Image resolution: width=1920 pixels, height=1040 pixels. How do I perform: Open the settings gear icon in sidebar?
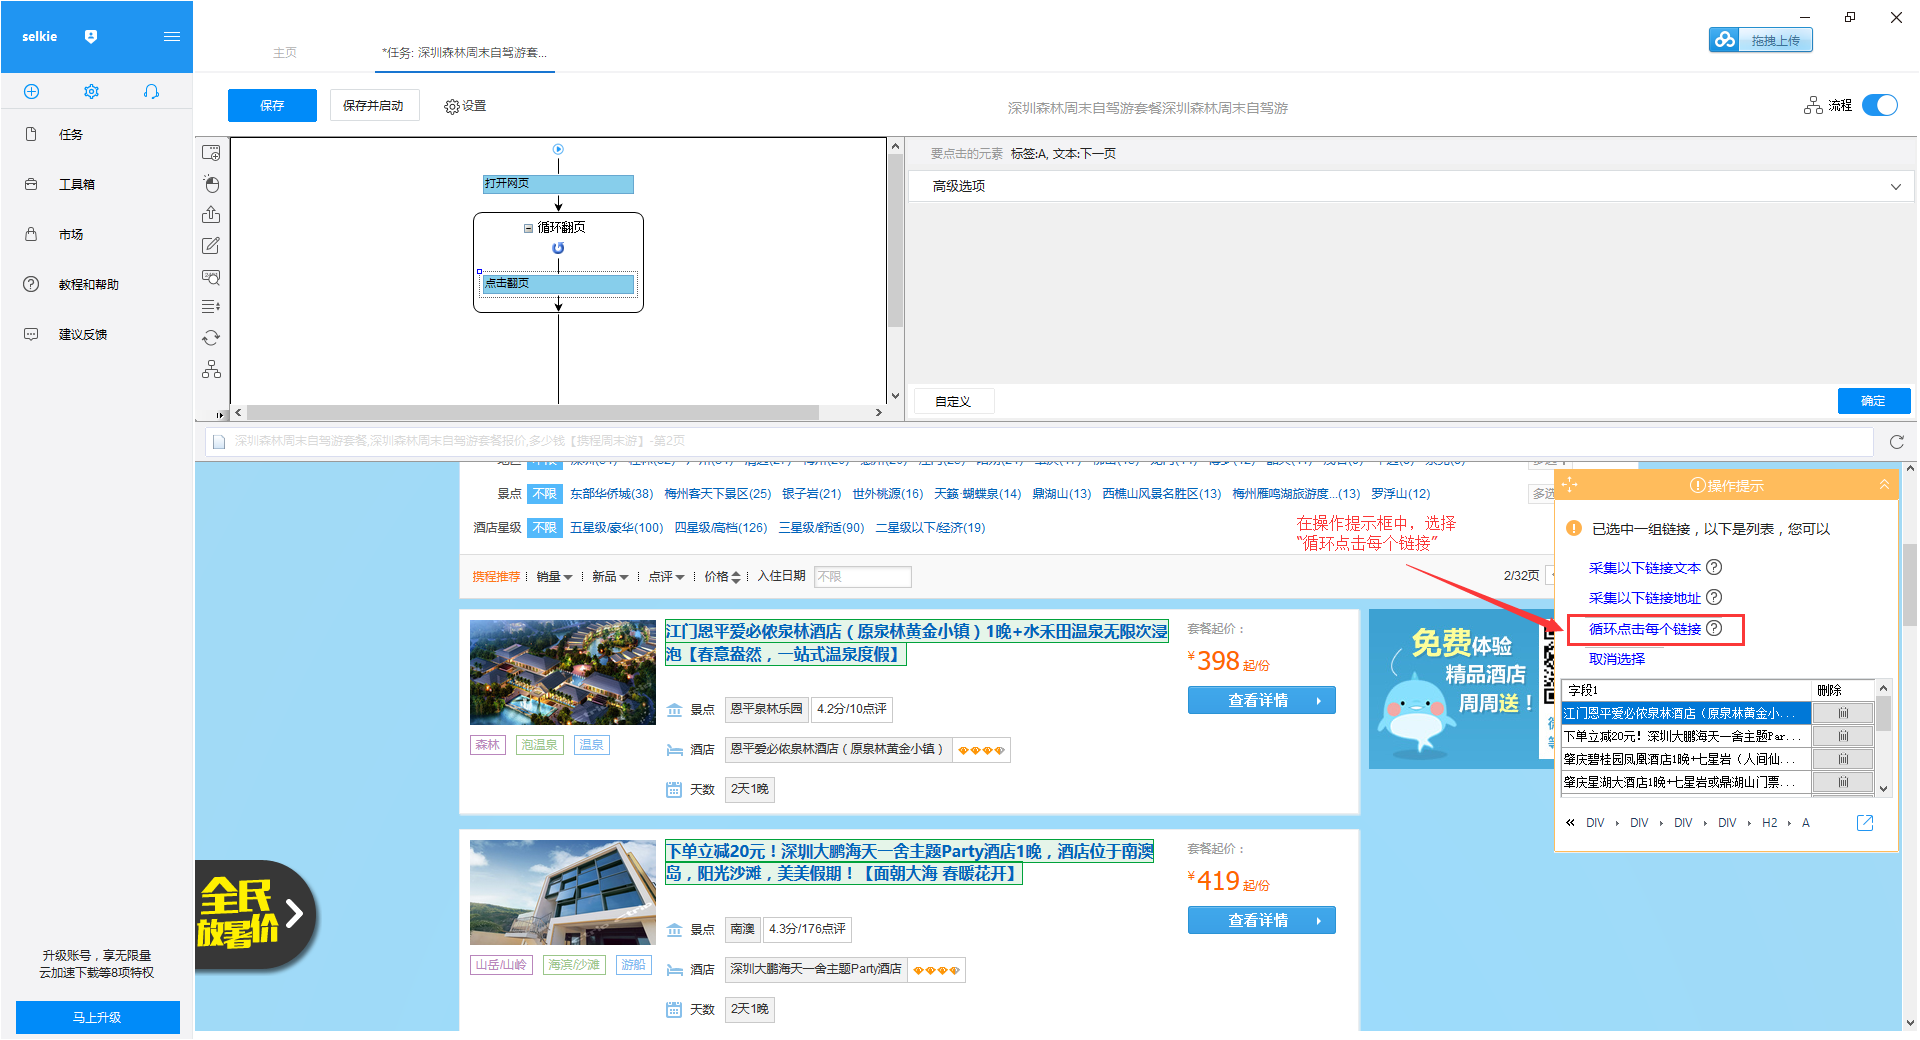point(91,91)
